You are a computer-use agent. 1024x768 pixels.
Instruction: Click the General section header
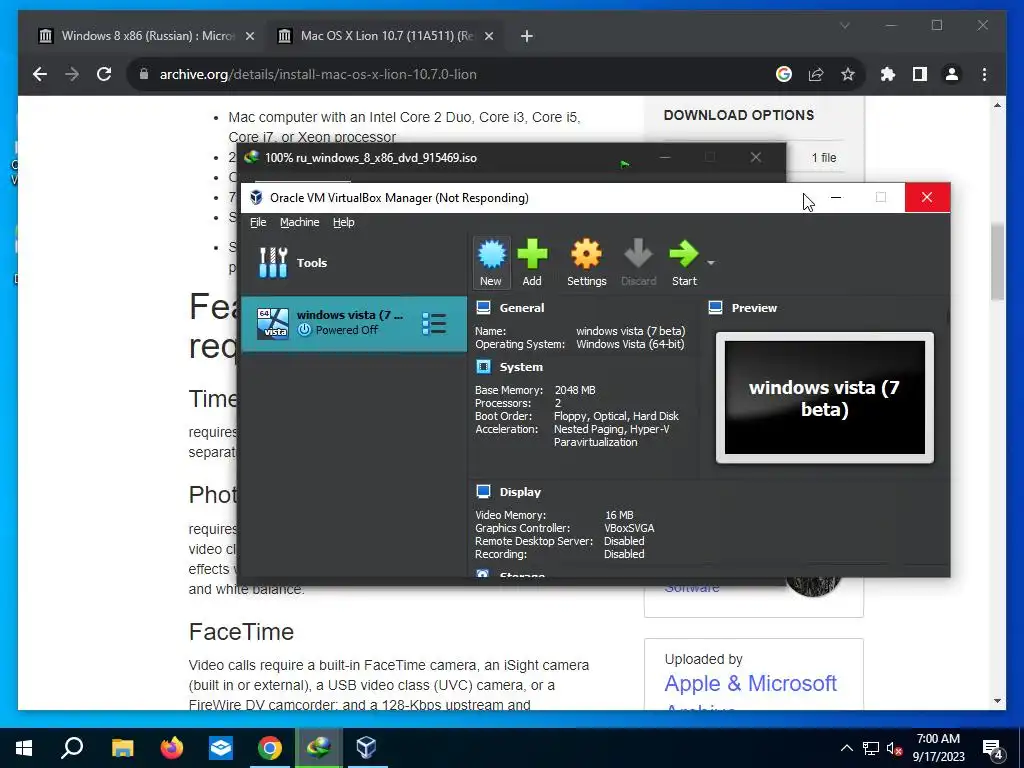521,308
